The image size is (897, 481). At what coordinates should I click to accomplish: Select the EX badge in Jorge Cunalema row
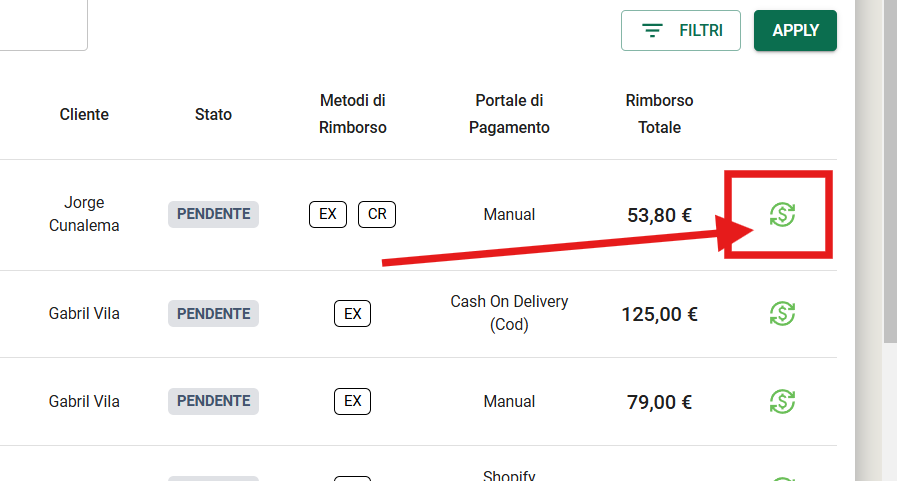(x=328, y=214)
